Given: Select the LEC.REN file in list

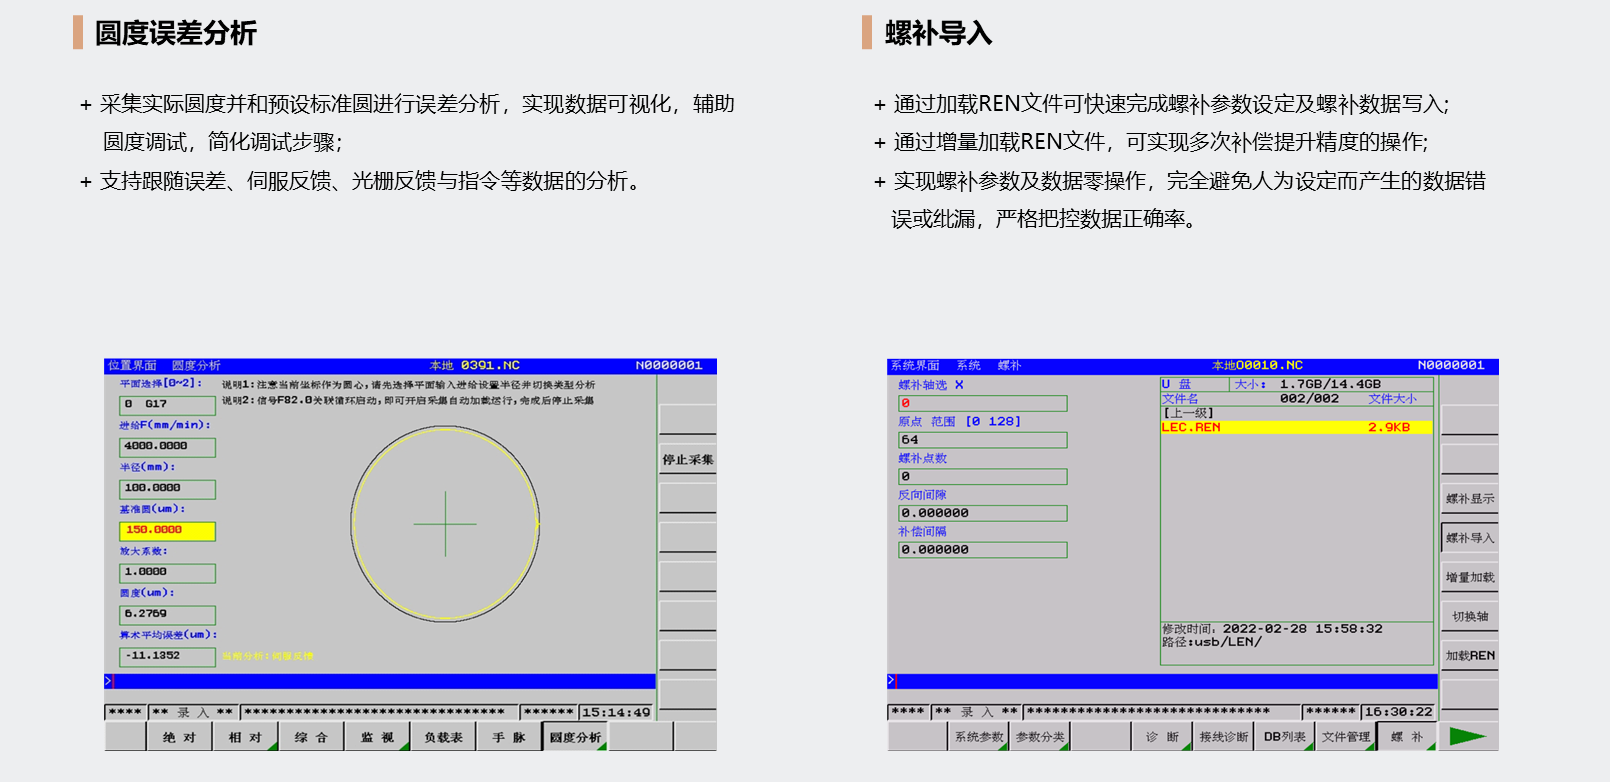Looking at the screenshot, I should click(1295, 428).
